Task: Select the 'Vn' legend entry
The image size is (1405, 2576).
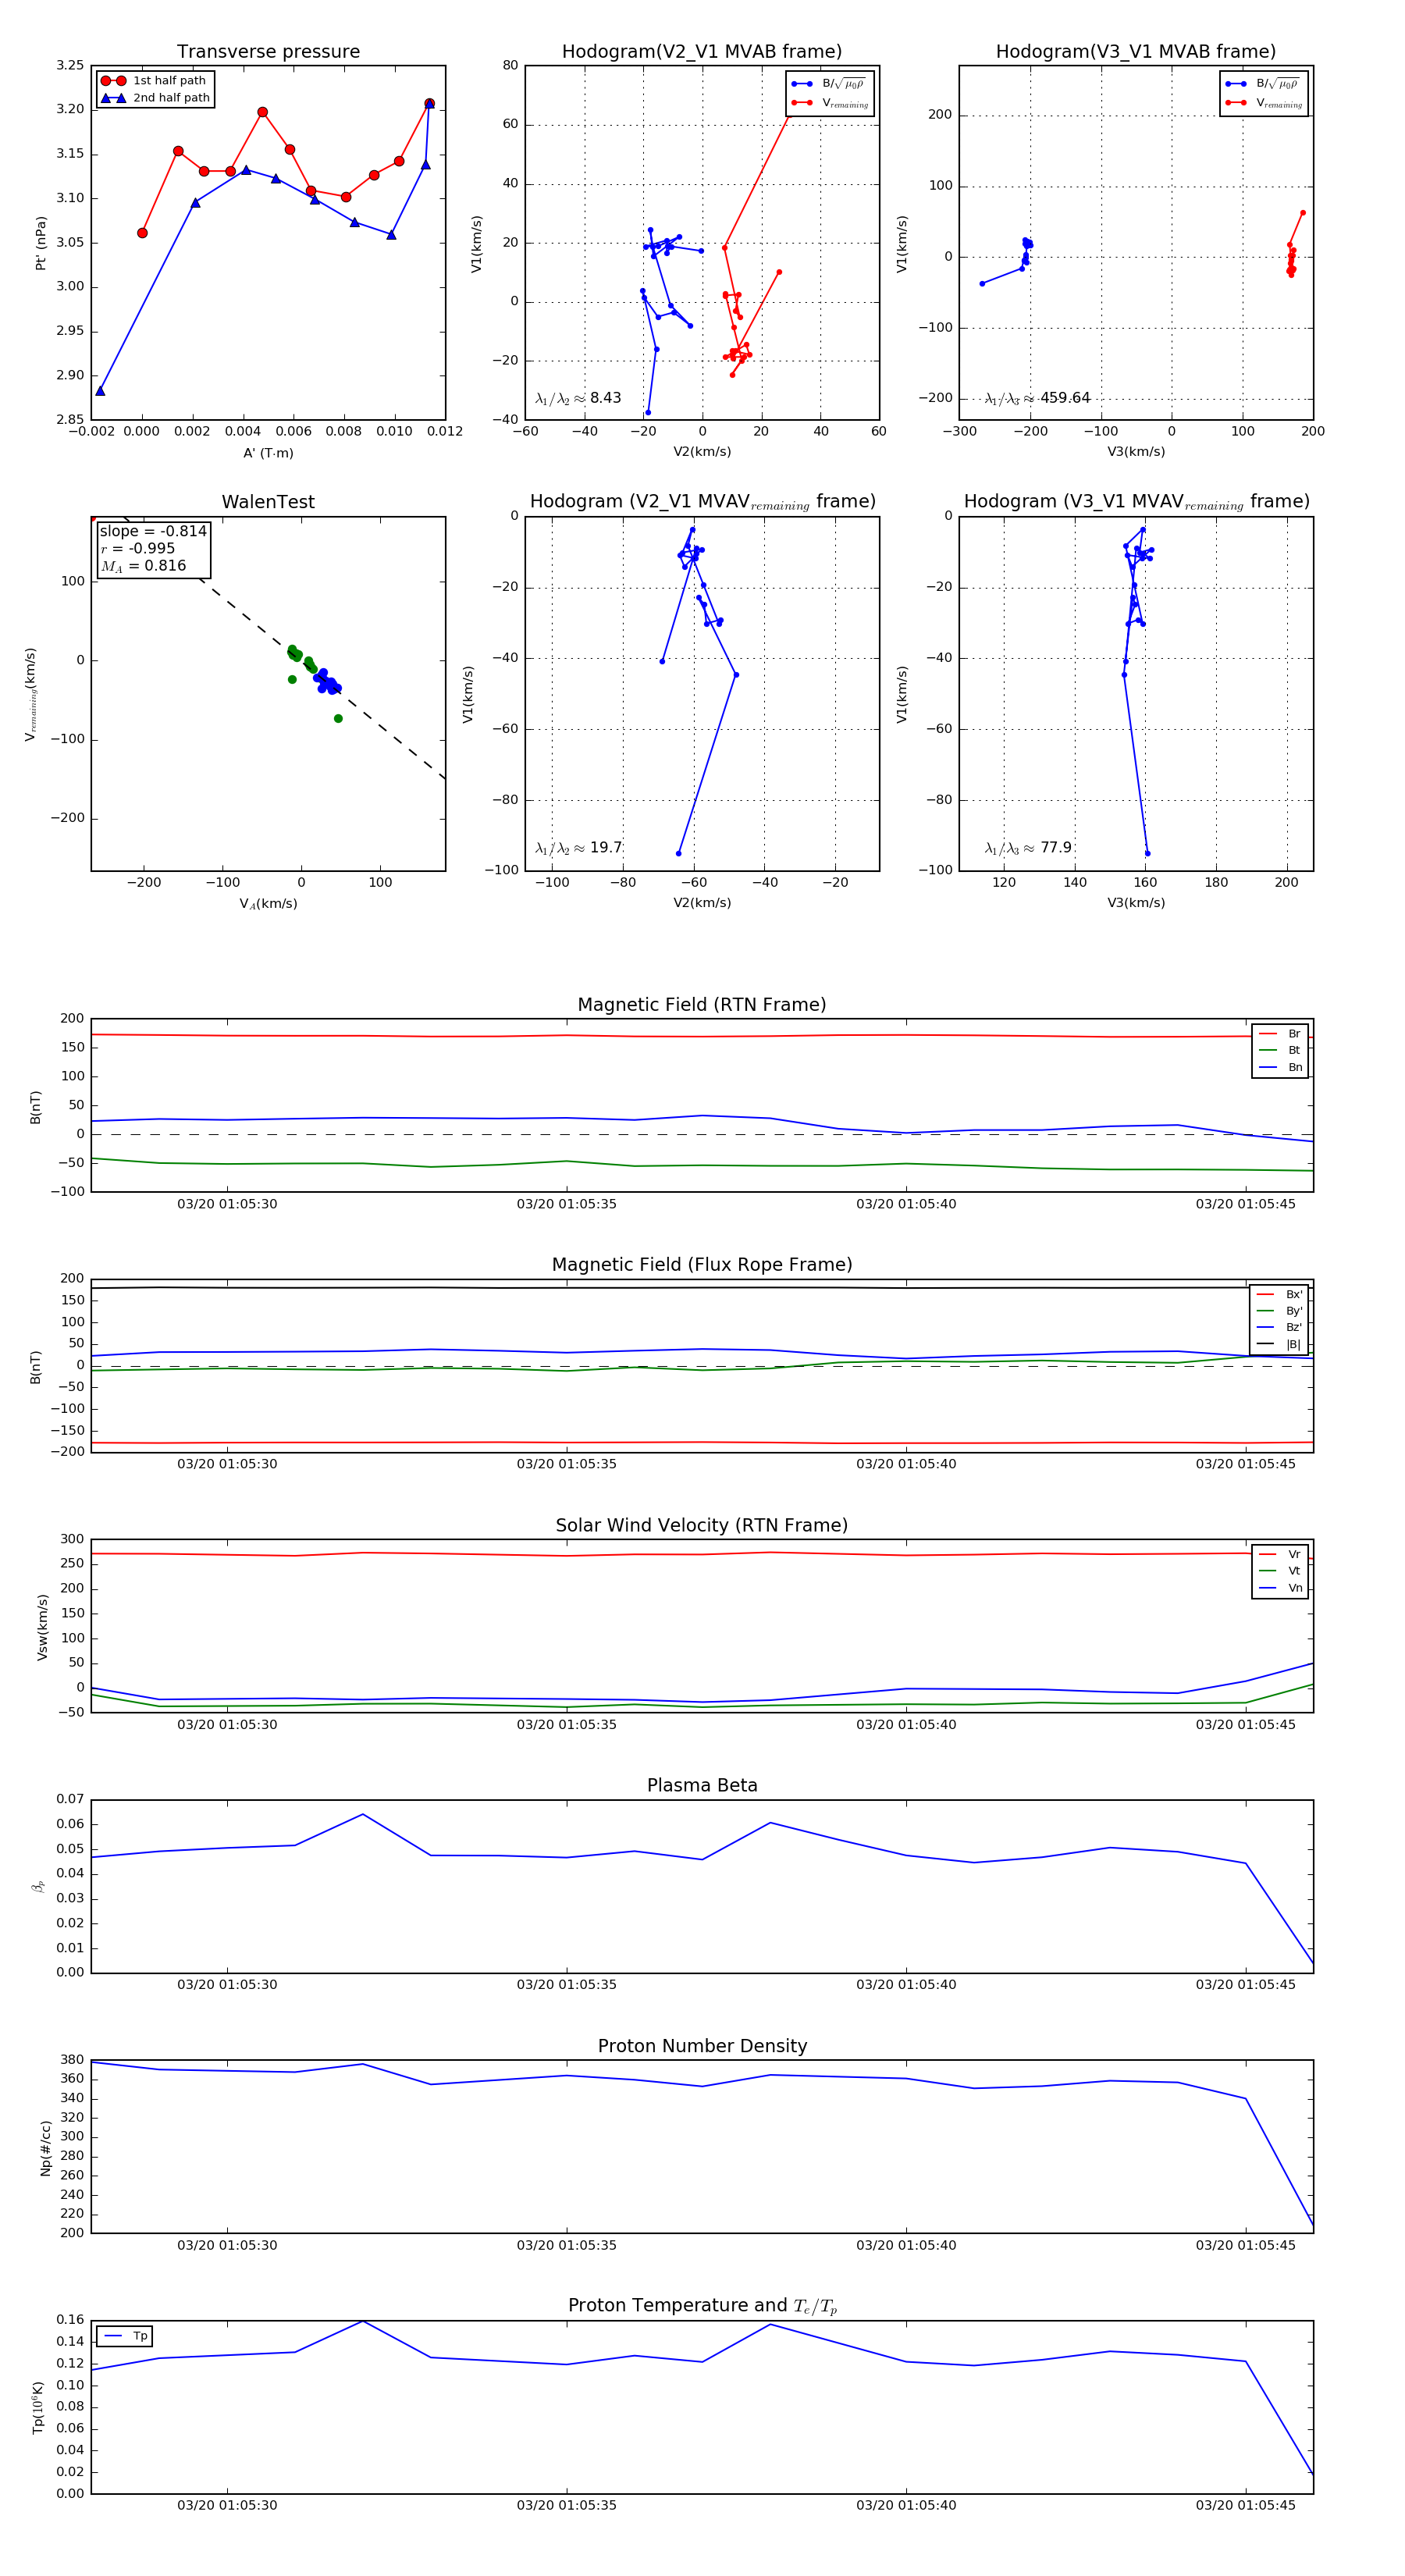Action: [x=1280, y=1588]
